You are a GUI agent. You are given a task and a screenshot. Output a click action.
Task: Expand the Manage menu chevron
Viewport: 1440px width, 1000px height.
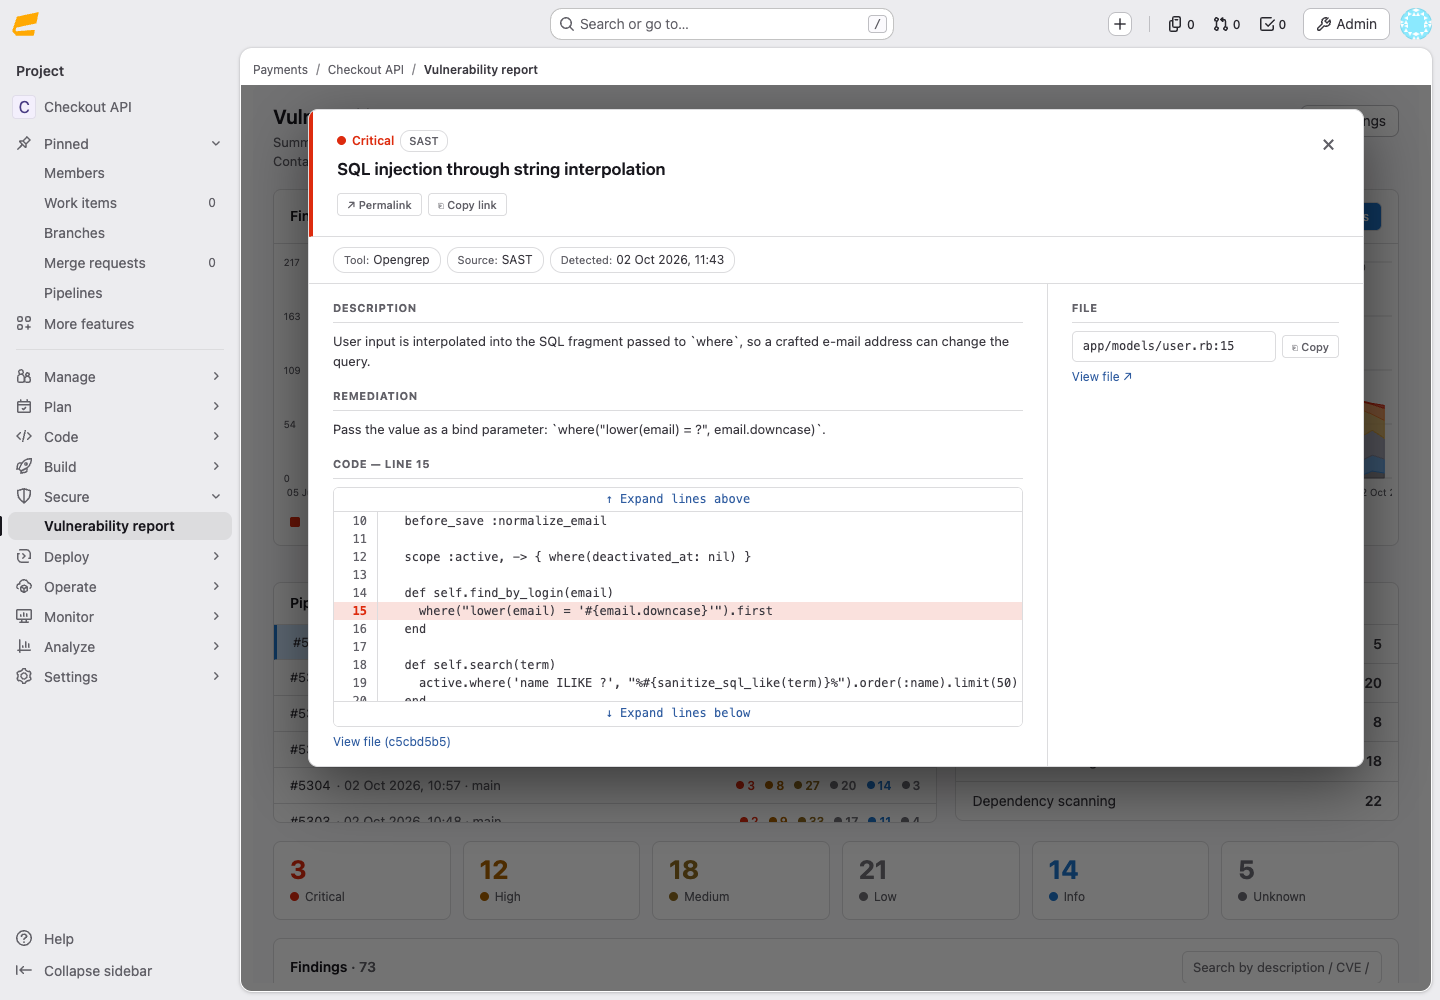pos(216,377)
